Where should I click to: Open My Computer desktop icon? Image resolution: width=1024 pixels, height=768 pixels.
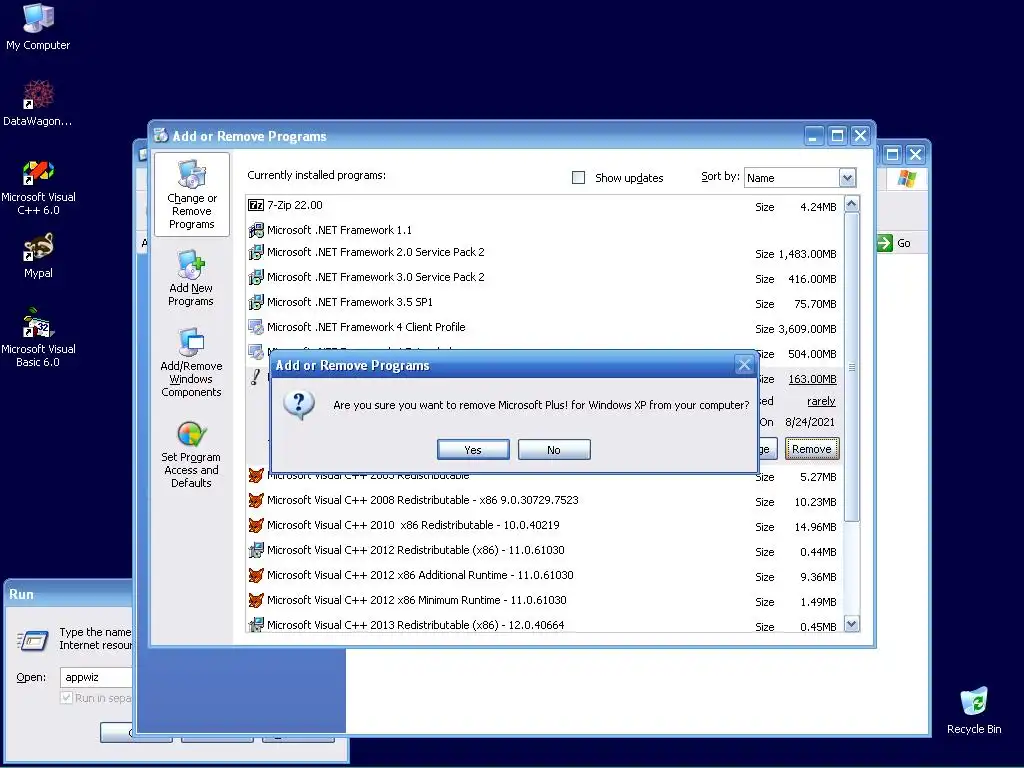click(38, 26)
